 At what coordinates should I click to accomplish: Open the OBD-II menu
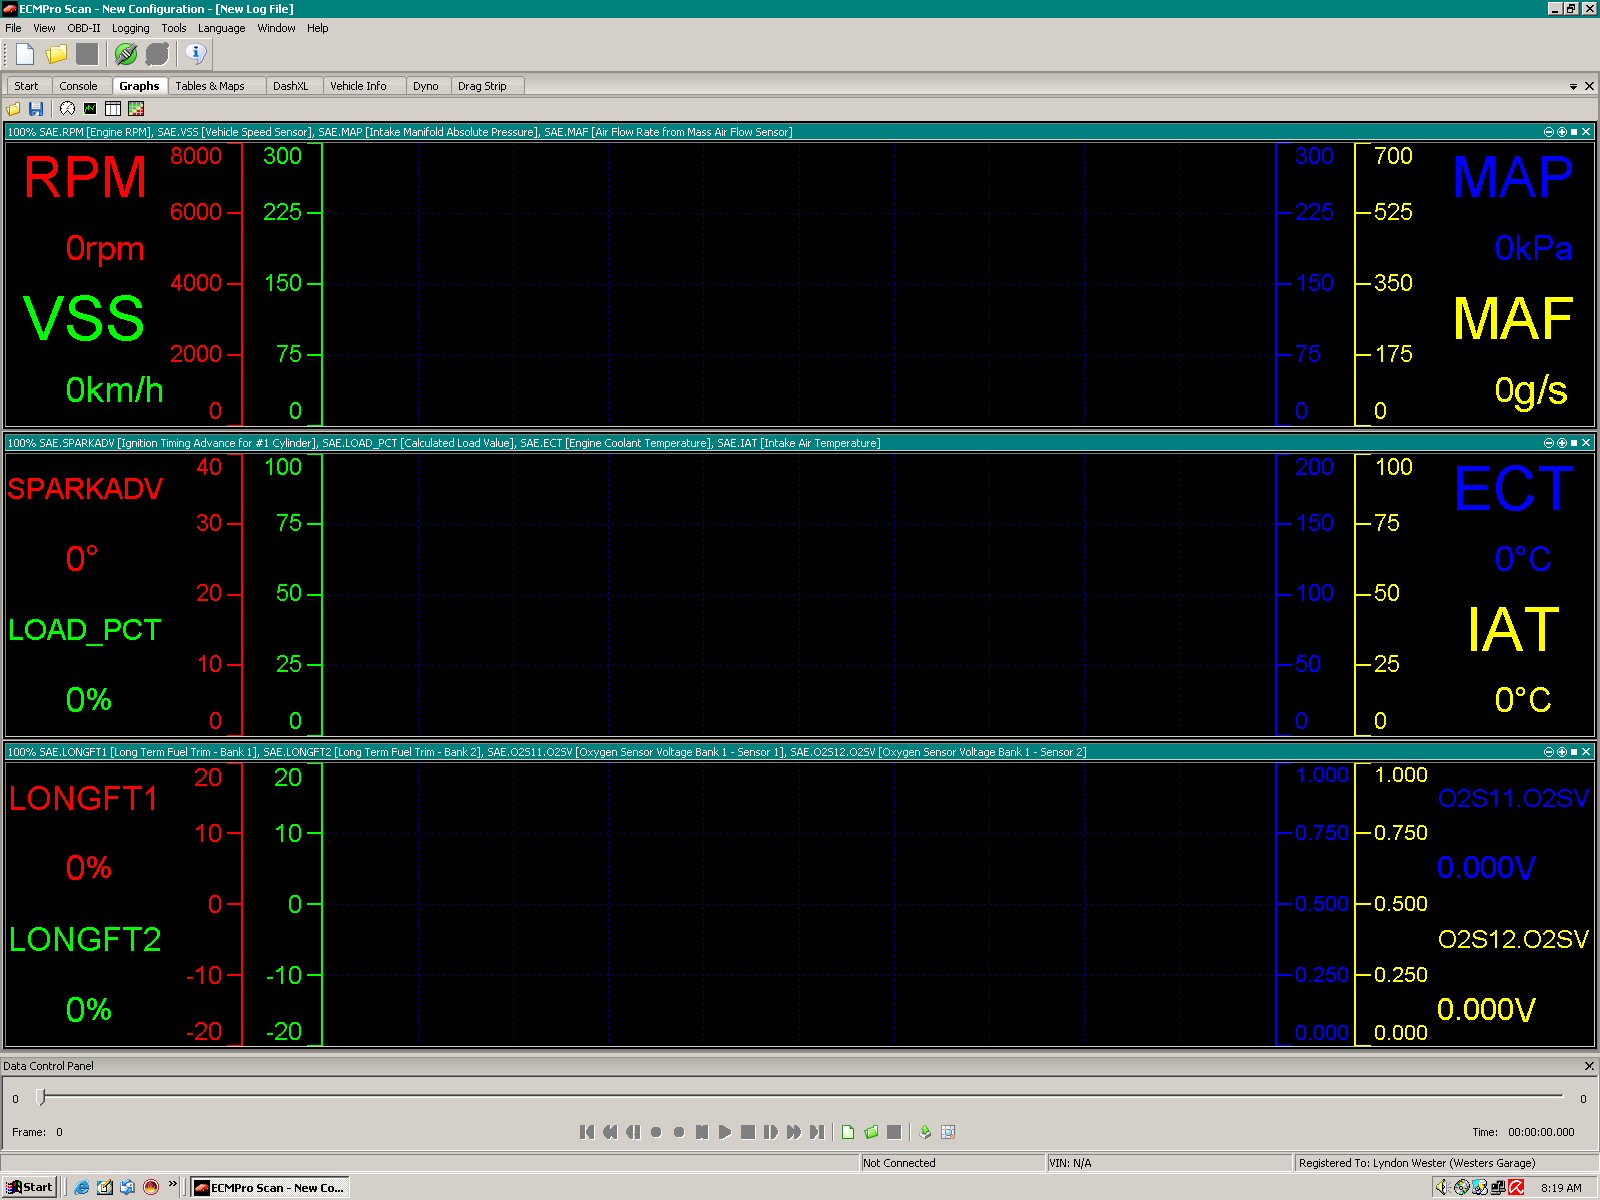tap(84, 28)
